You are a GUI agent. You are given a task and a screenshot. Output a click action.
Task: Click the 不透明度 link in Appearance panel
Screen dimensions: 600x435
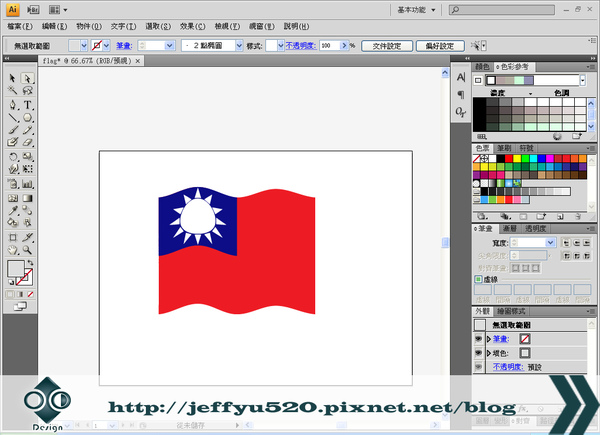tap(508, 367)
